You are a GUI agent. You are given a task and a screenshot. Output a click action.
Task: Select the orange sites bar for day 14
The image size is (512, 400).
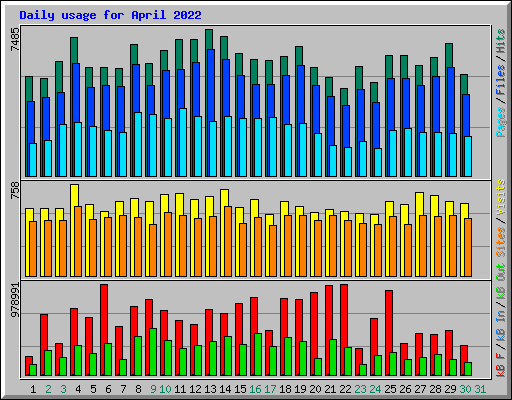point(228,241)
